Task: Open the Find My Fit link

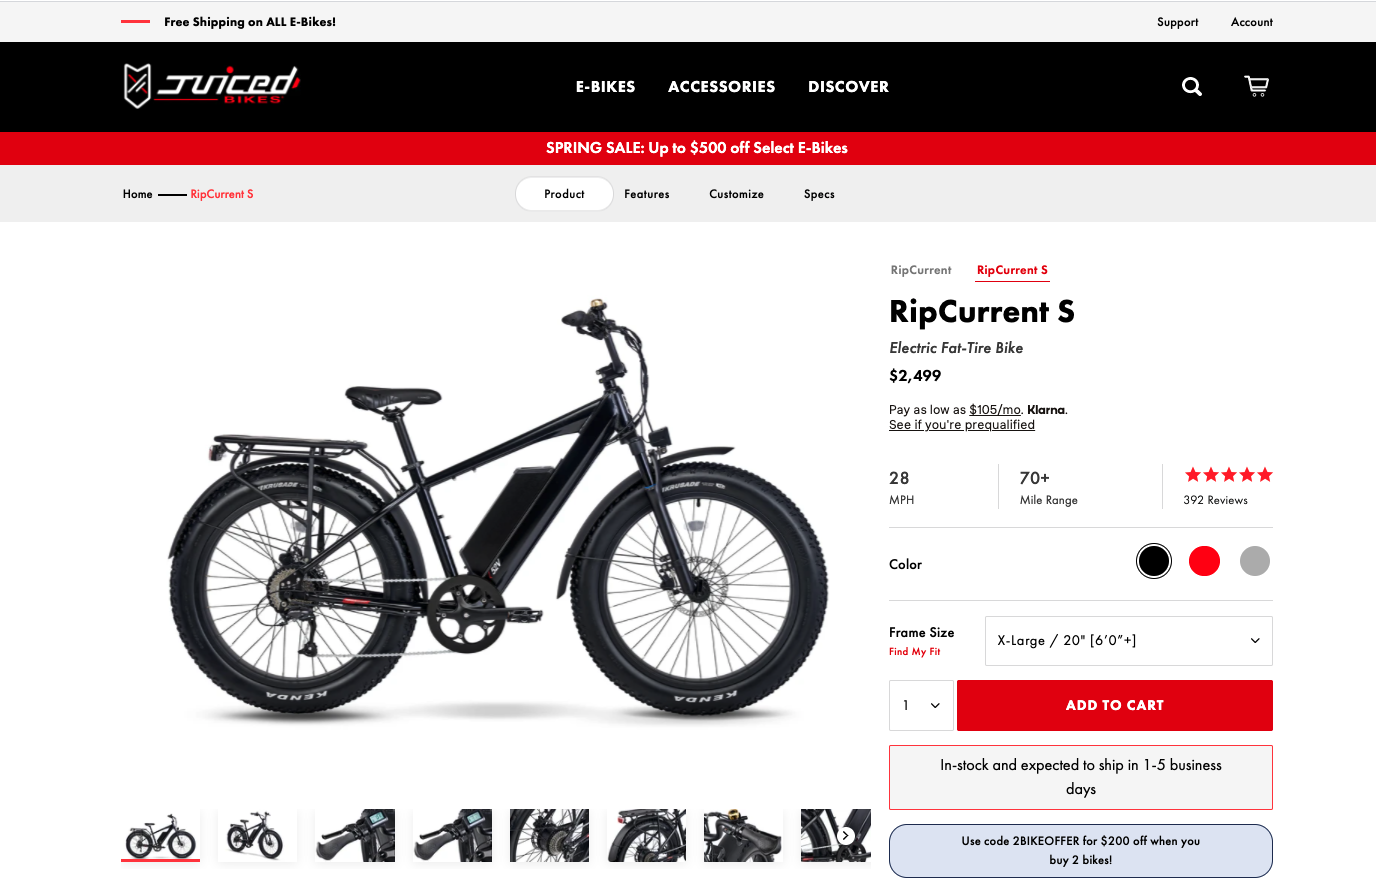Action: coord(915,652)
